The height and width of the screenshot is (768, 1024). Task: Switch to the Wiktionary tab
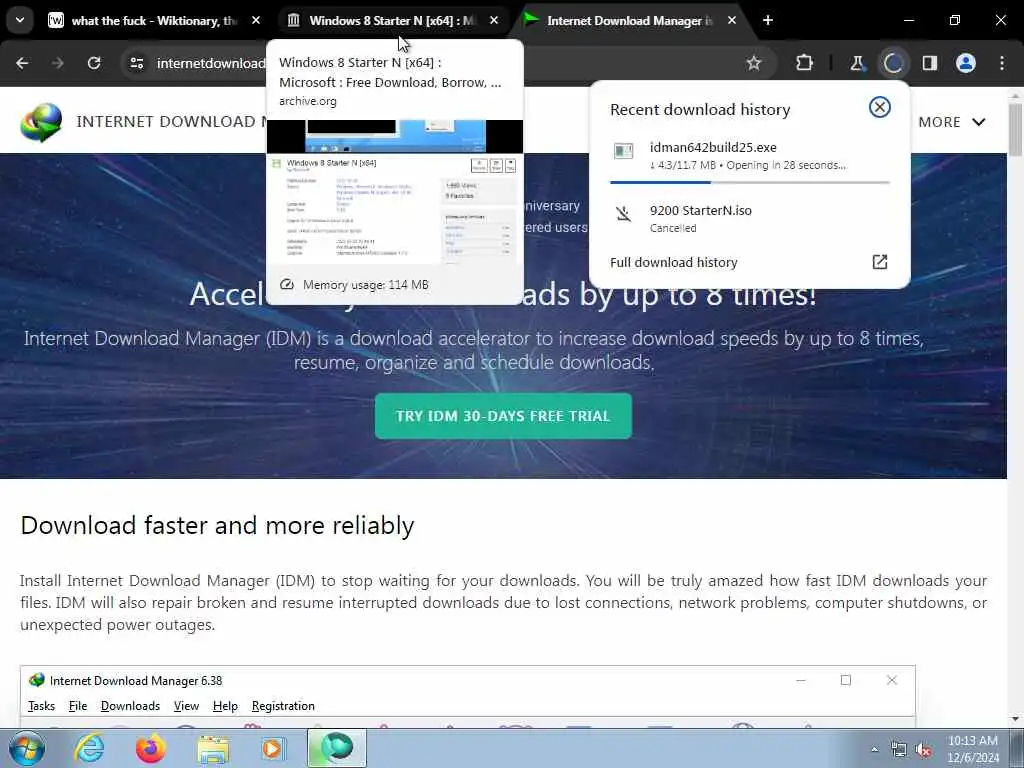[155, 21]
